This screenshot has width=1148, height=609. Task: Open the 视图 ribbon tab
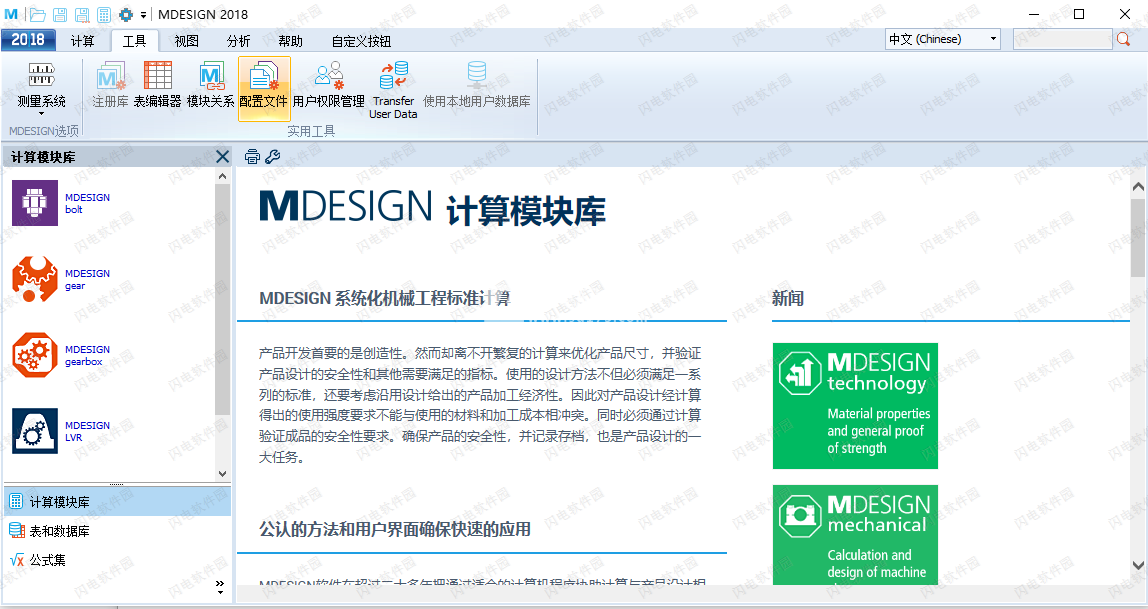point(187,41)
